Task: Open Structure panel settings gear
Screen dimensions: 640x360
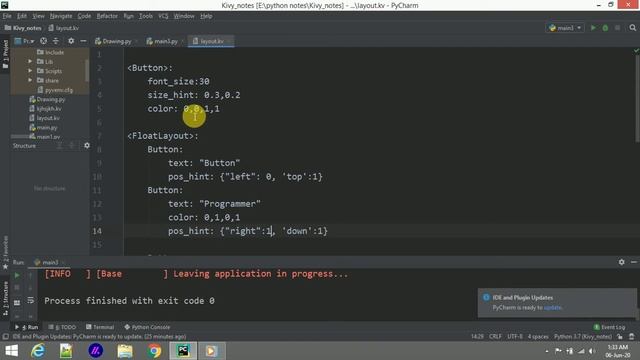Action: tap(87, 145)
